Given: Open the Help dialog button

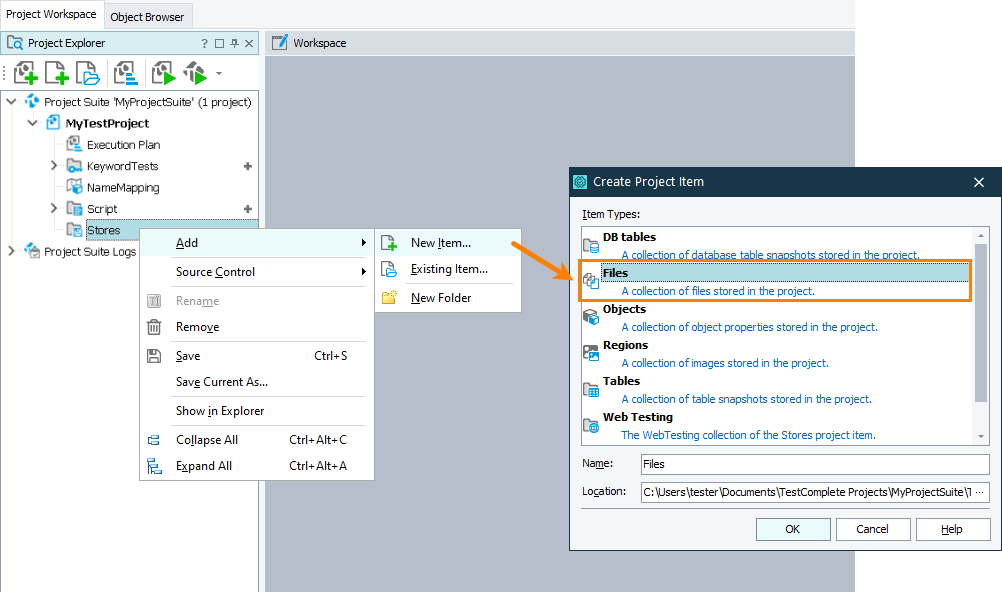Looking at the screenshot, I should point(952,529).
